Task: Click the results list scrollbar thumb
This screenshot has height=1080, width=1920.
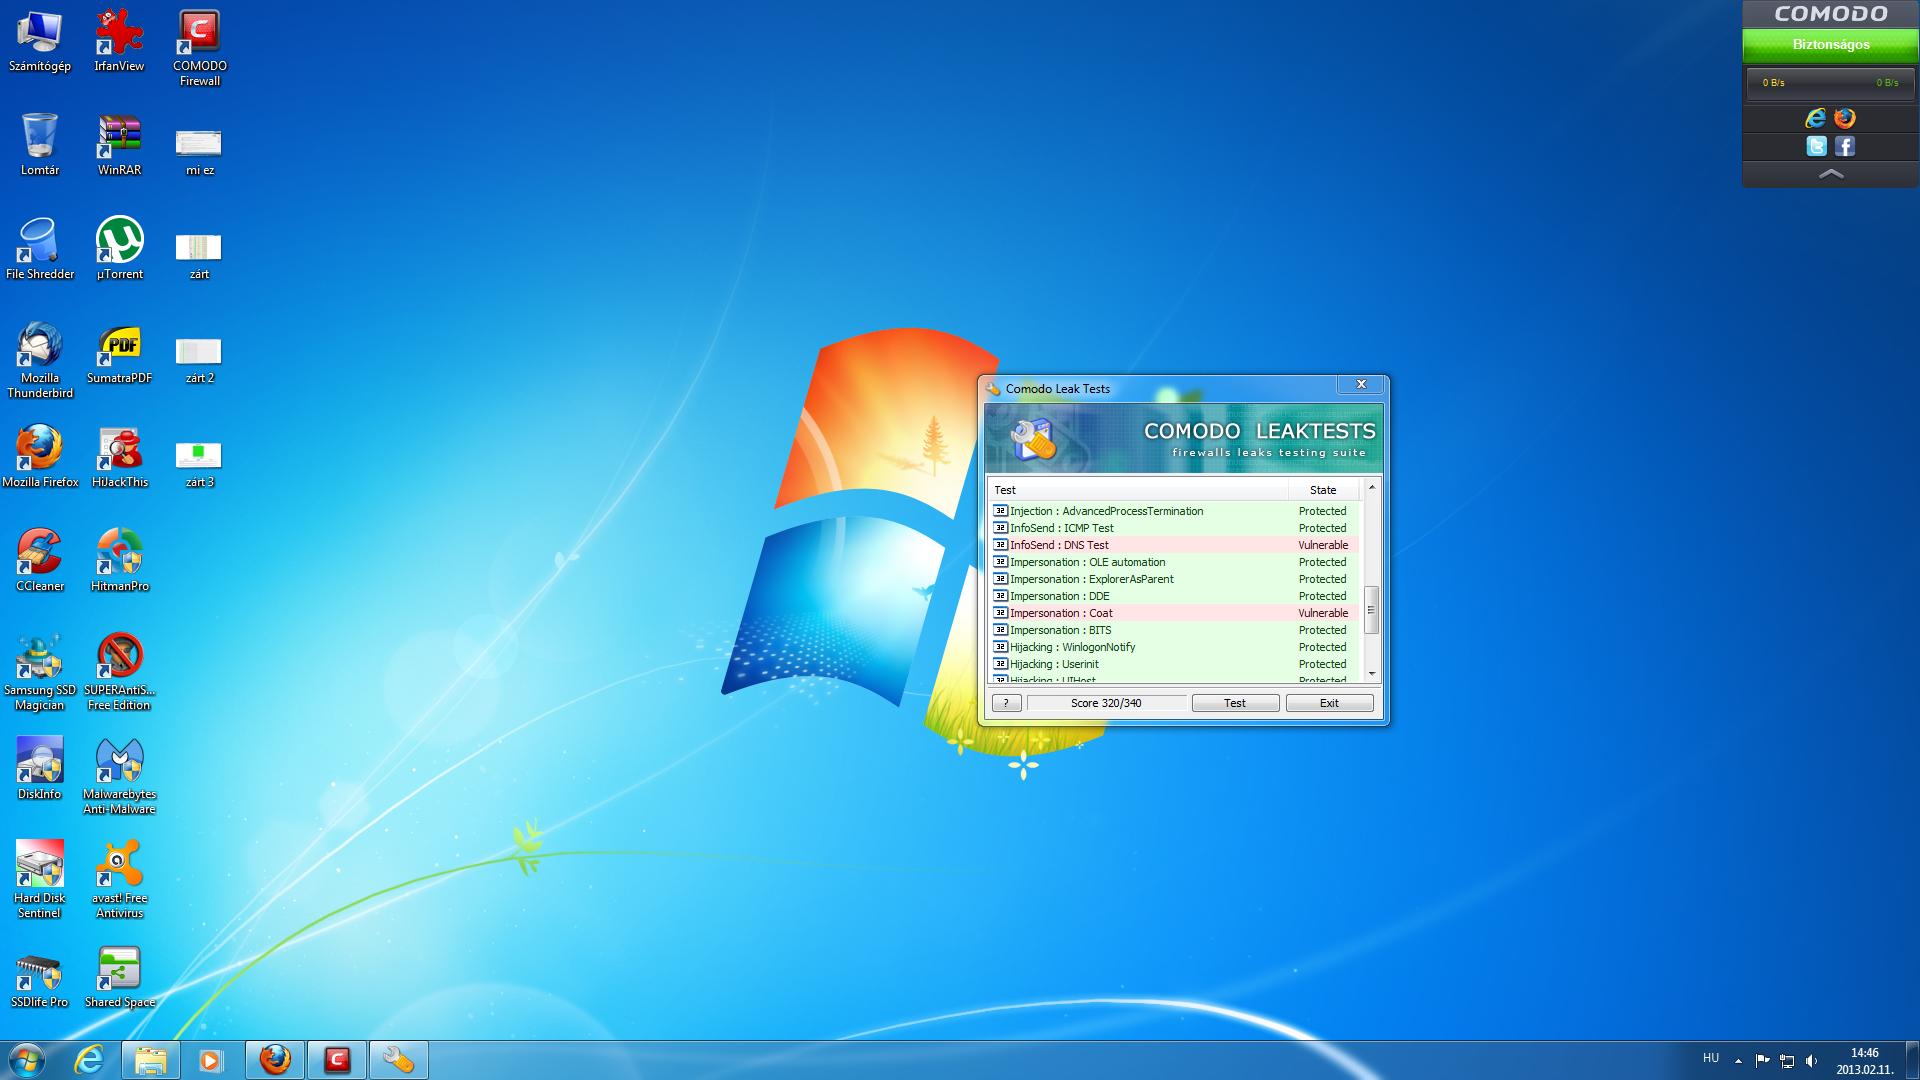Action: click(1372, 609)
